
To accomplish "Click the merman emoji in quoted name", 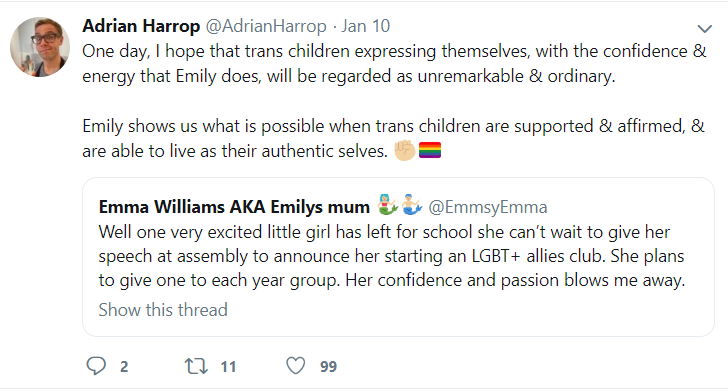I will point(412,205).
